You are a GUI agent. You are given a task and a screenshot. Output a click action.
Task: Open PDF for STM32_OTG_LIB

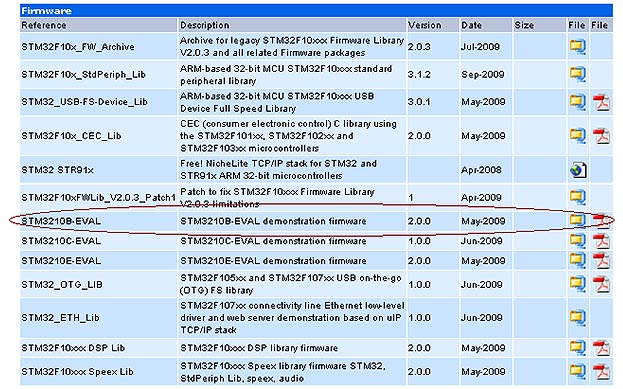[601, 284]
